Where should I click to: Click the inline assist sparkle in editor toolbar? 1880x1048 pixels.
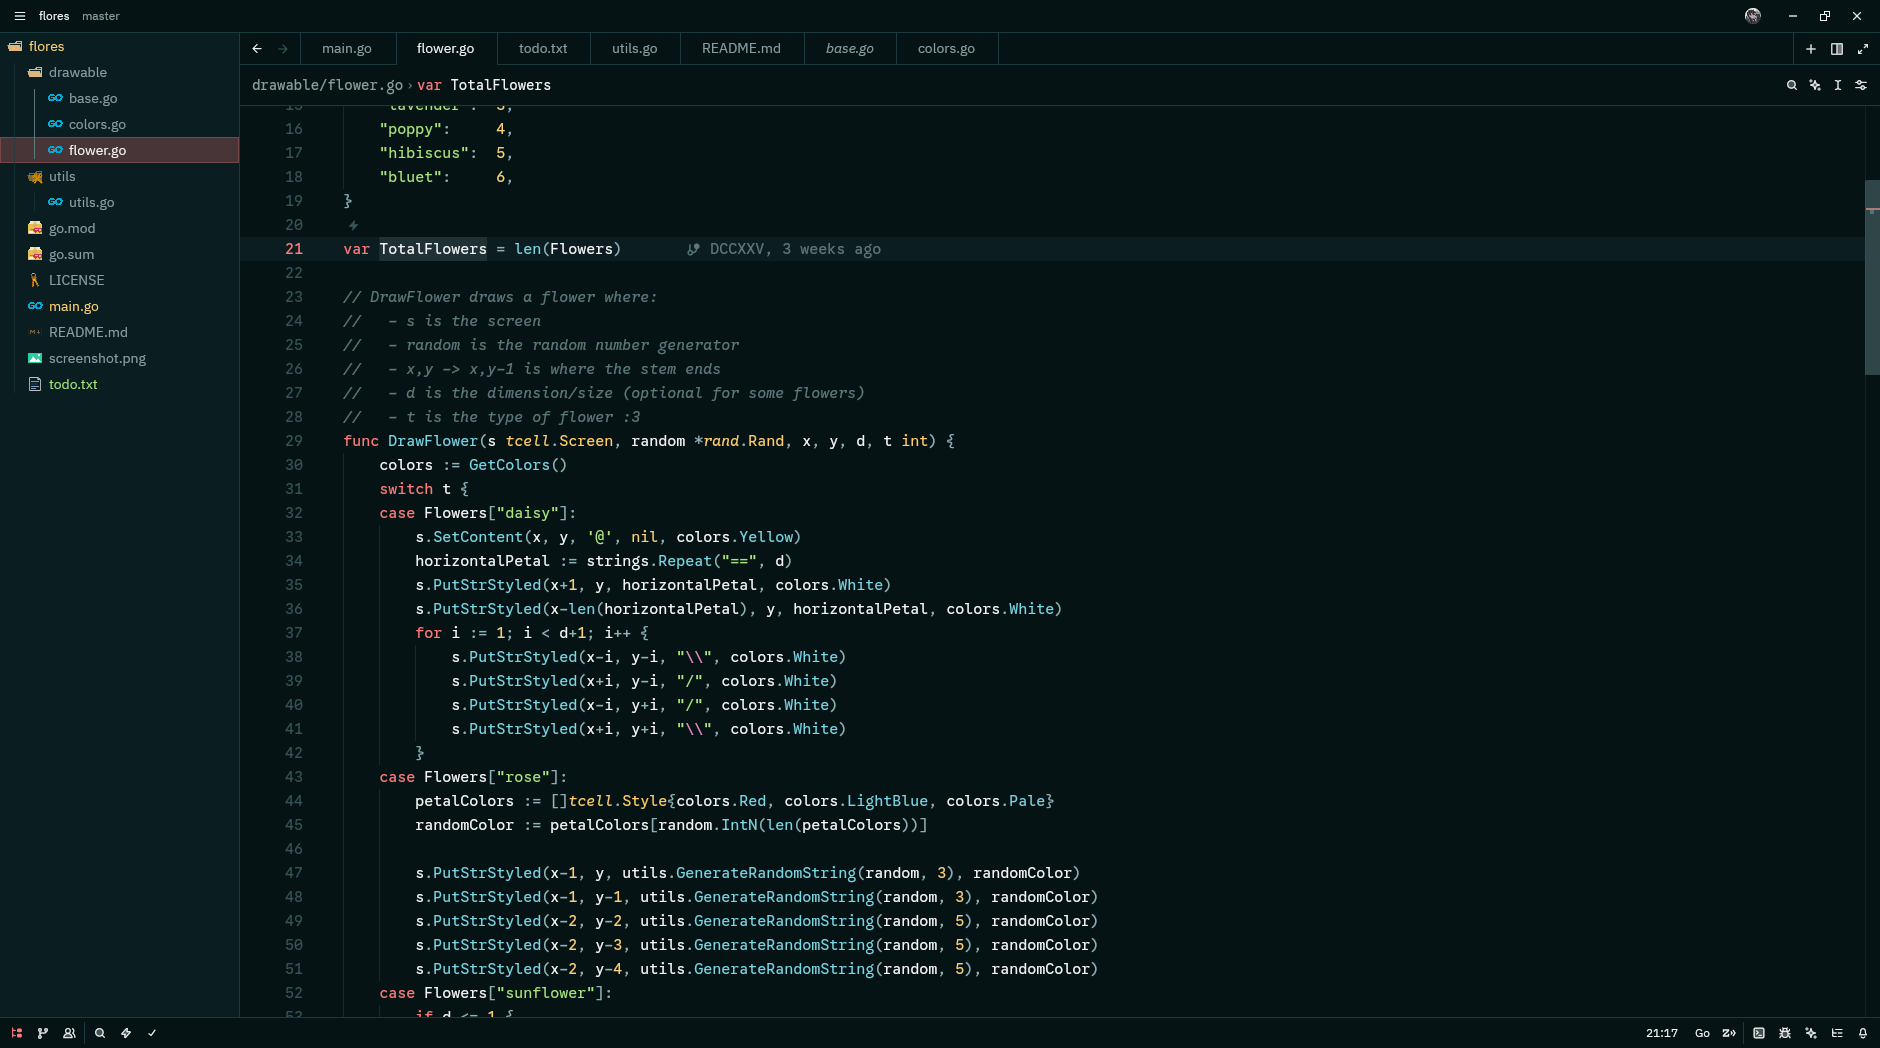click(x=1815, y=85)
